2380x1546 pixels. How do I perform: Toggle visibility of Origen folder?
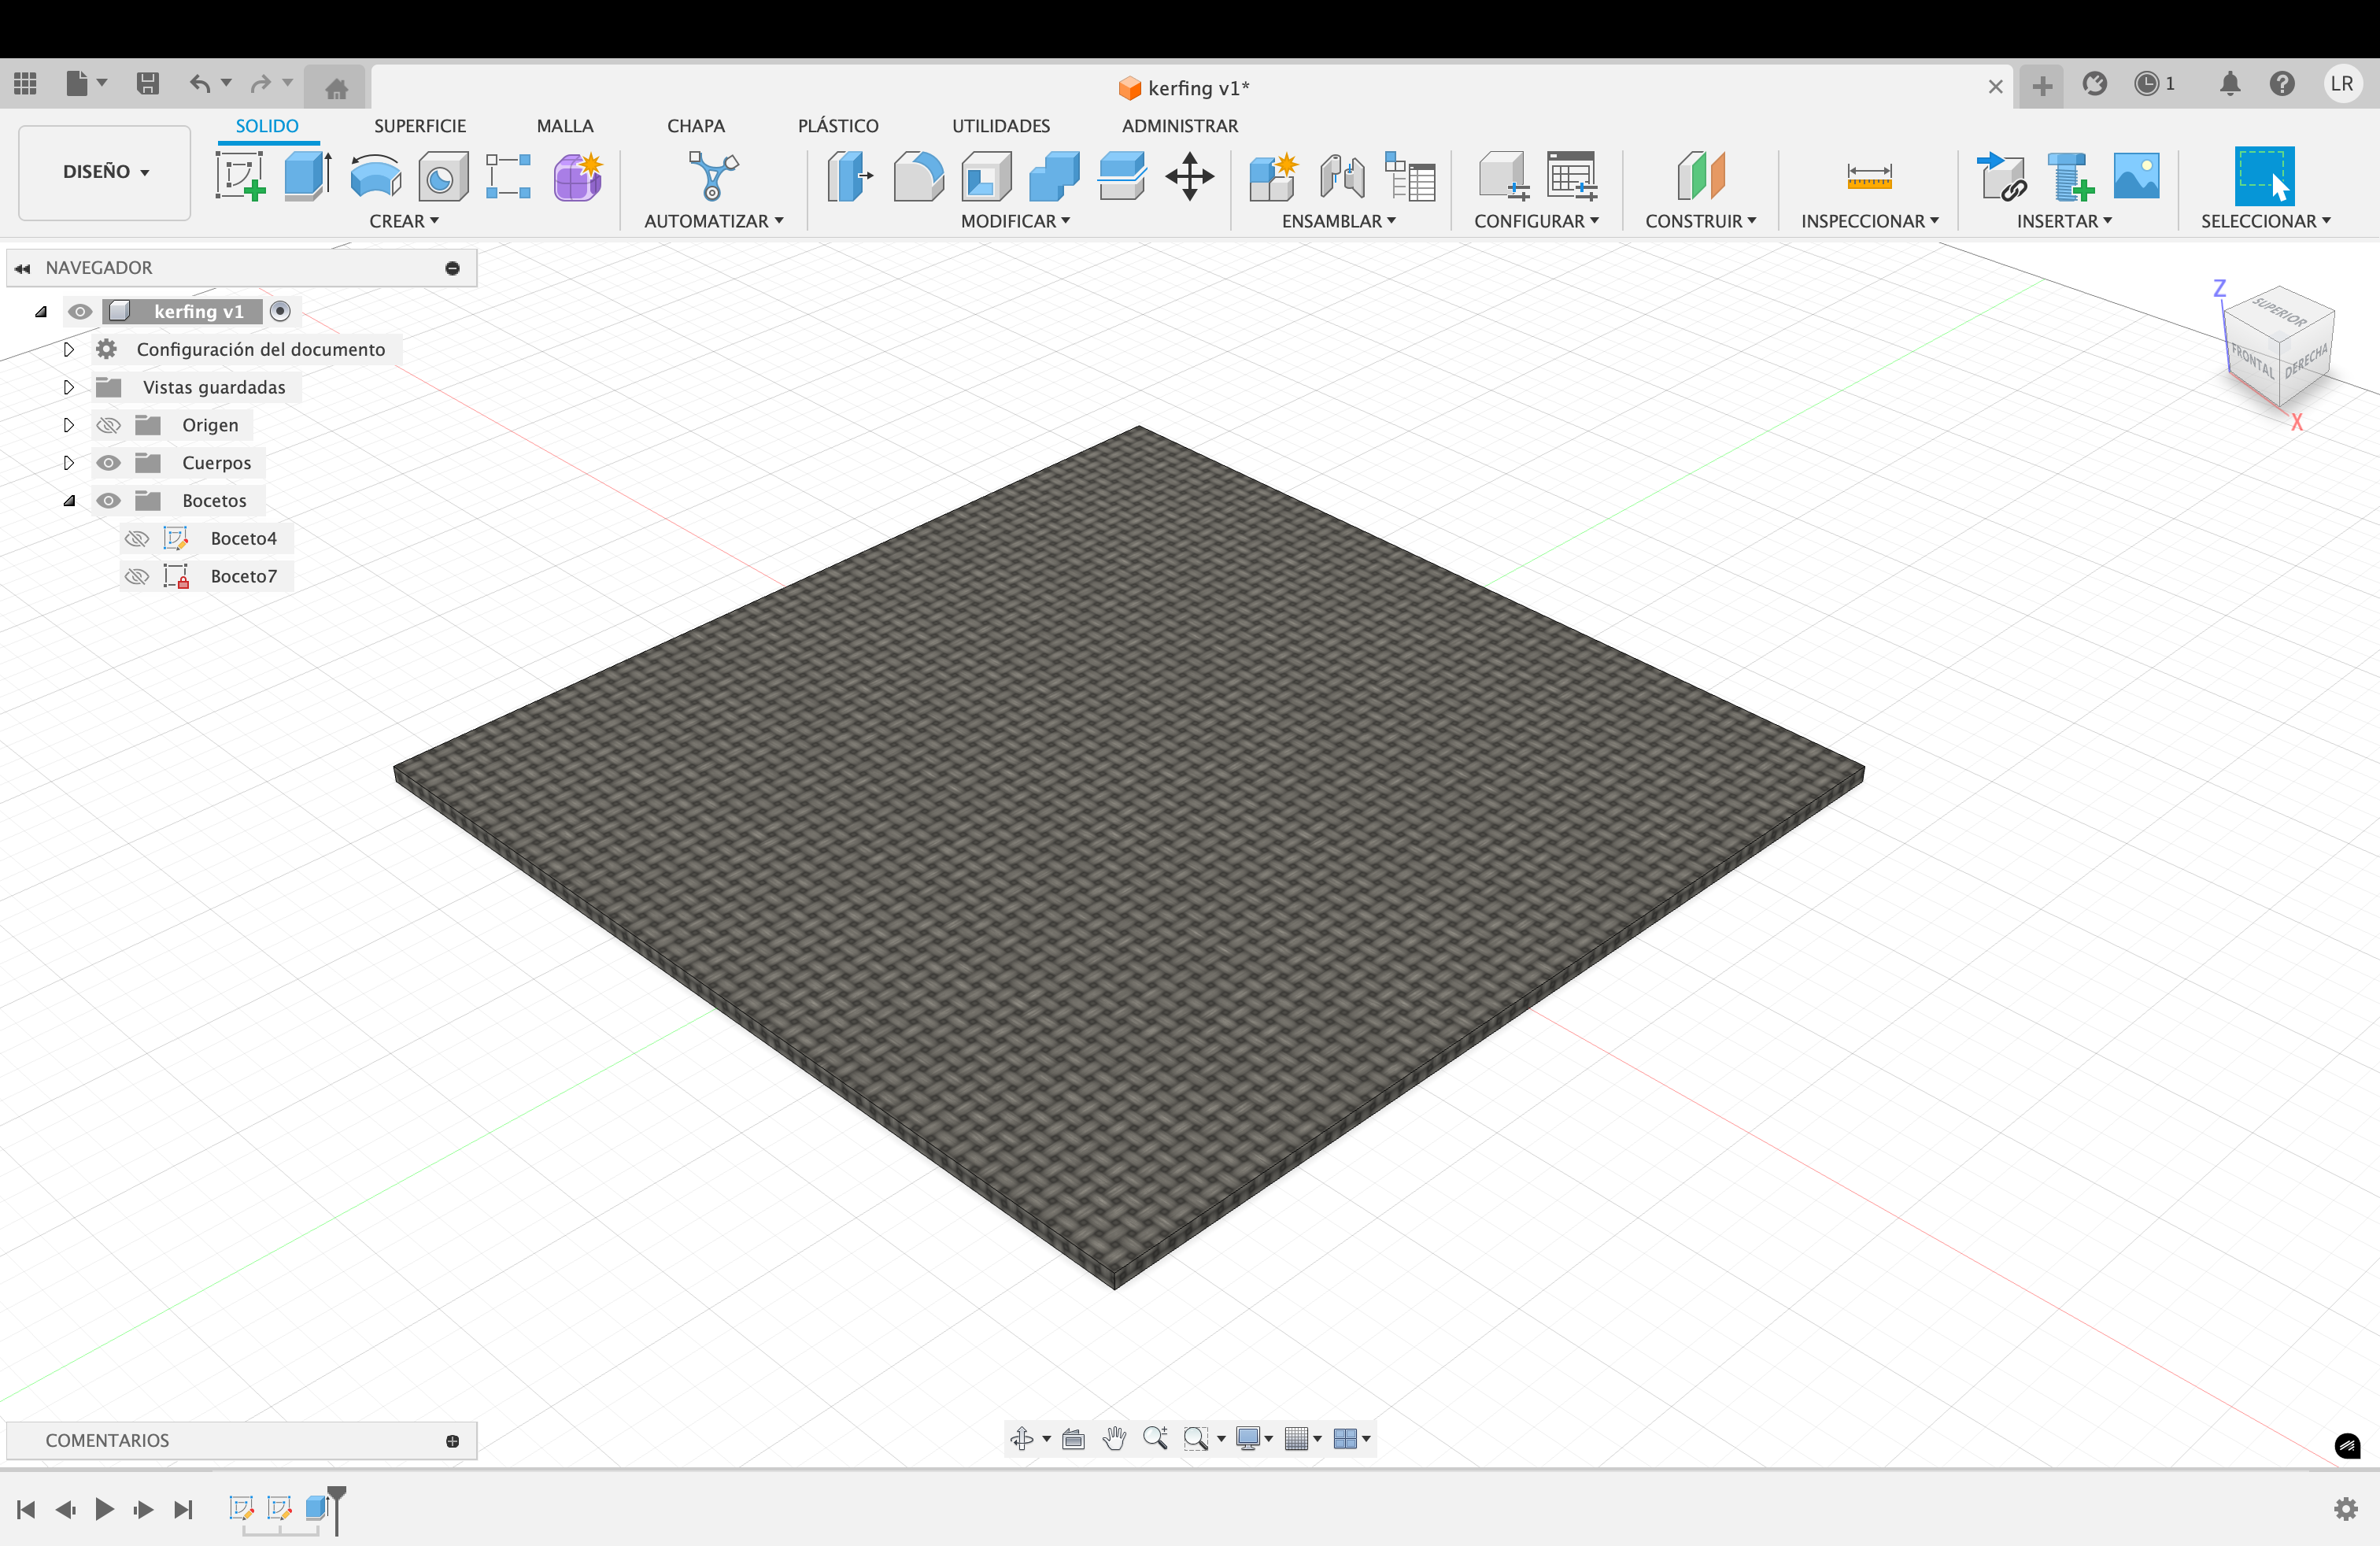coord(109,425)
